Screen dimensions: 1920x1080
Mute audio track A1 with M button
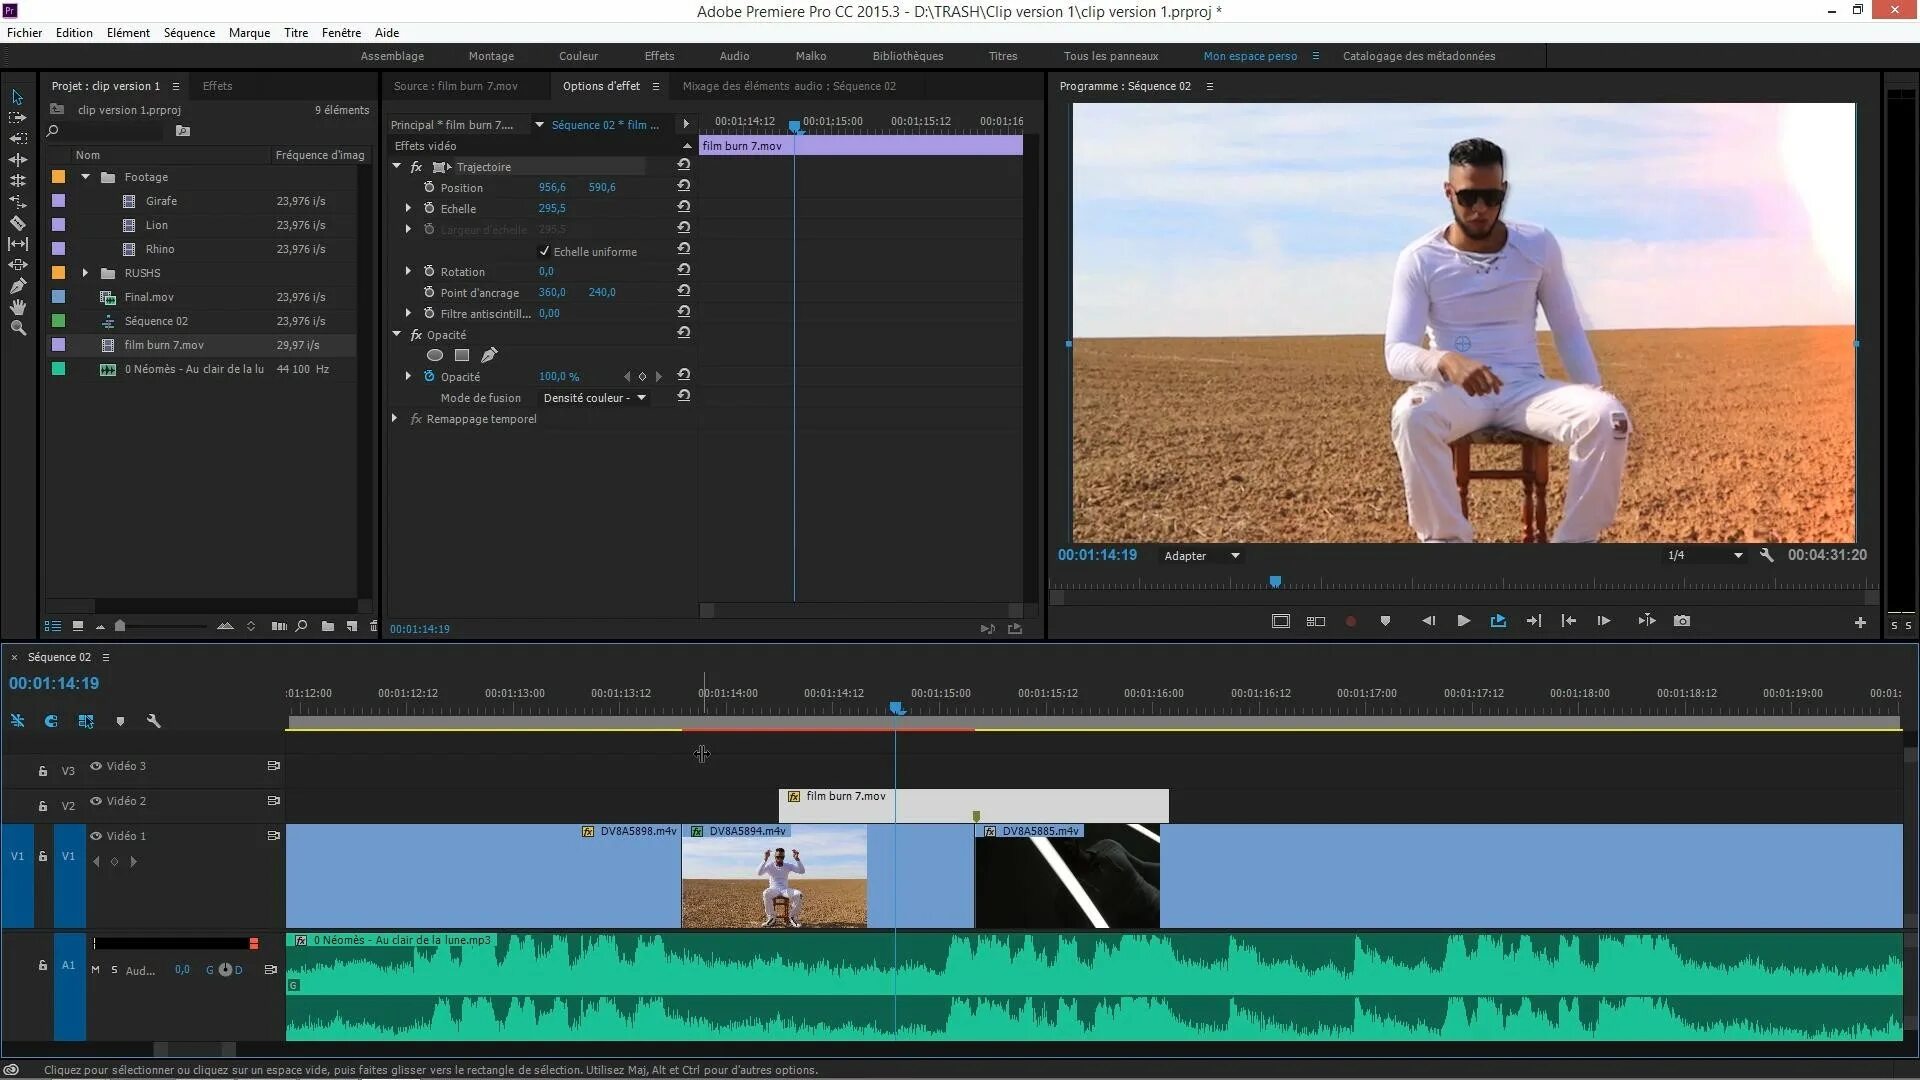pos(95,970)
